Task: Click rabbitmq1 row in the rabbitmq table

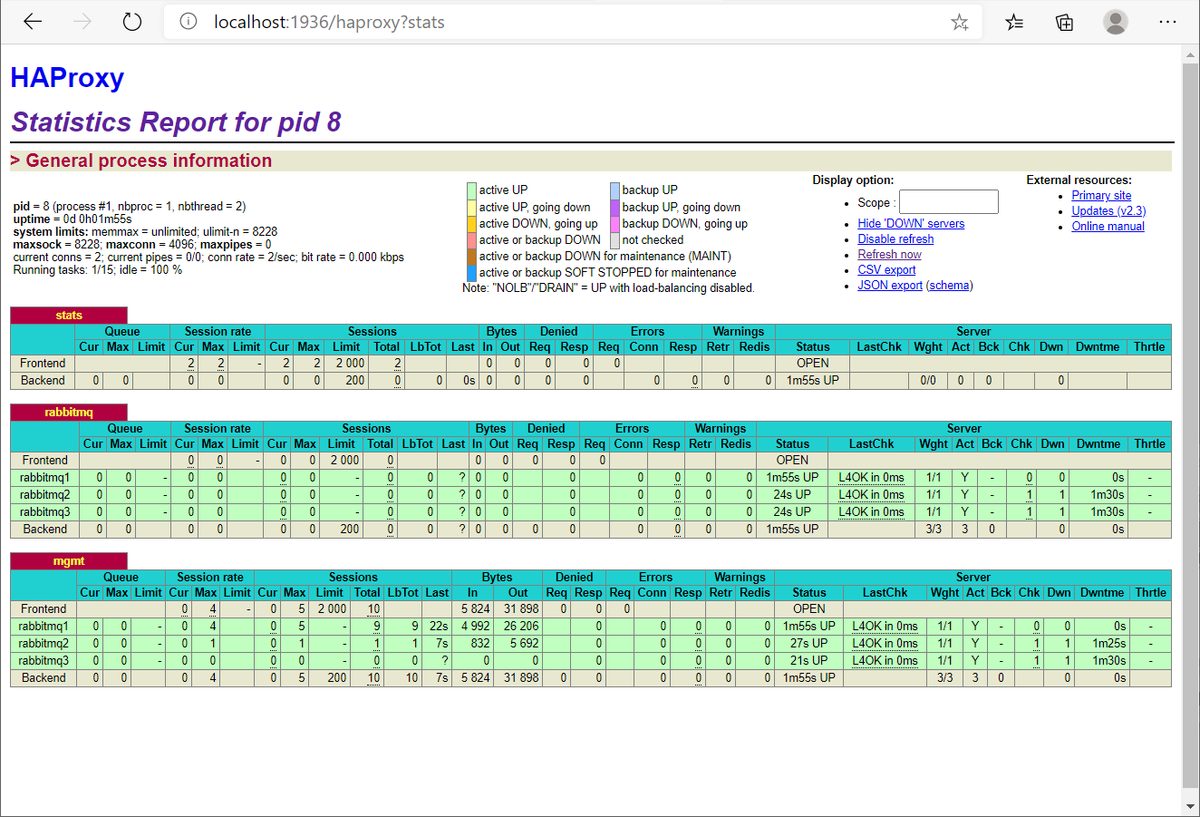Action: 590,478
